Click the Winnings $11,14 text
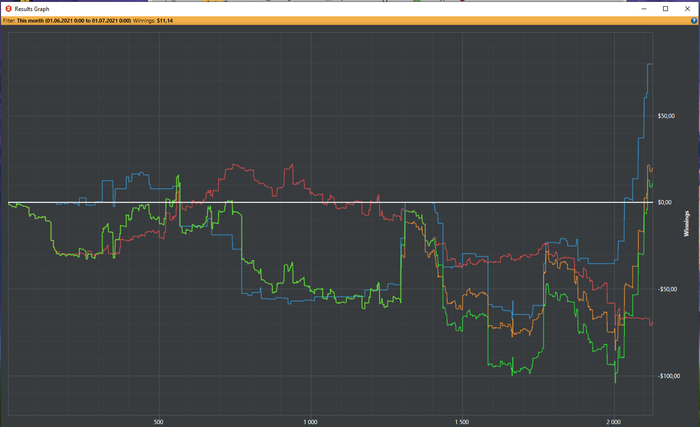700x427 pixels. click(153, 21)
